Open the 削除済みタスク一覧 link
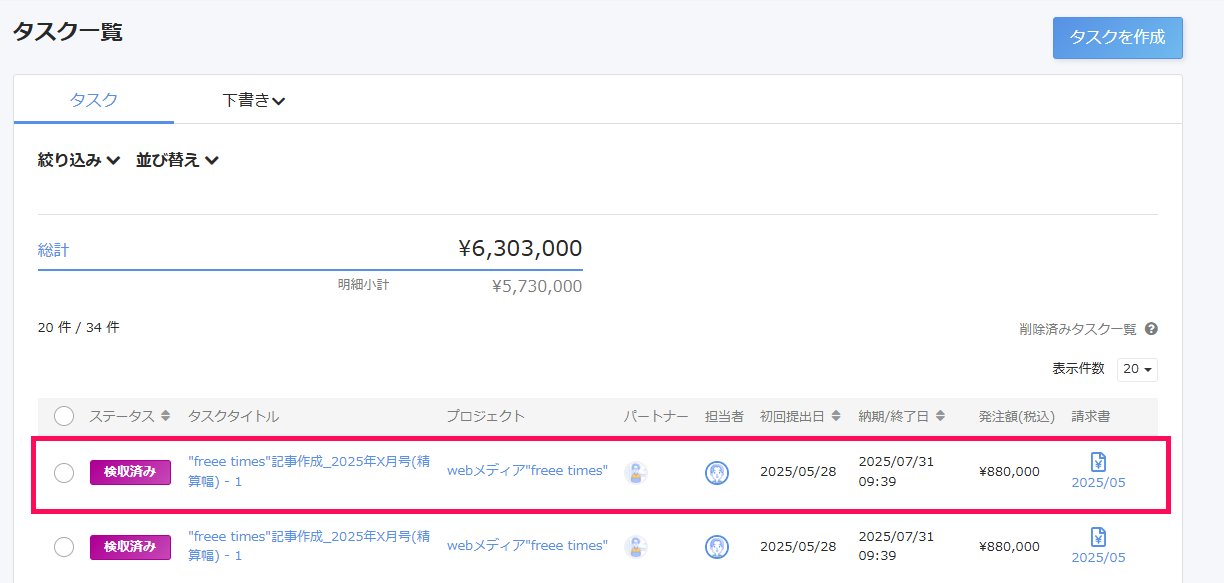The height and width of the screenshot is (583, 1224). coord(1077,329)
